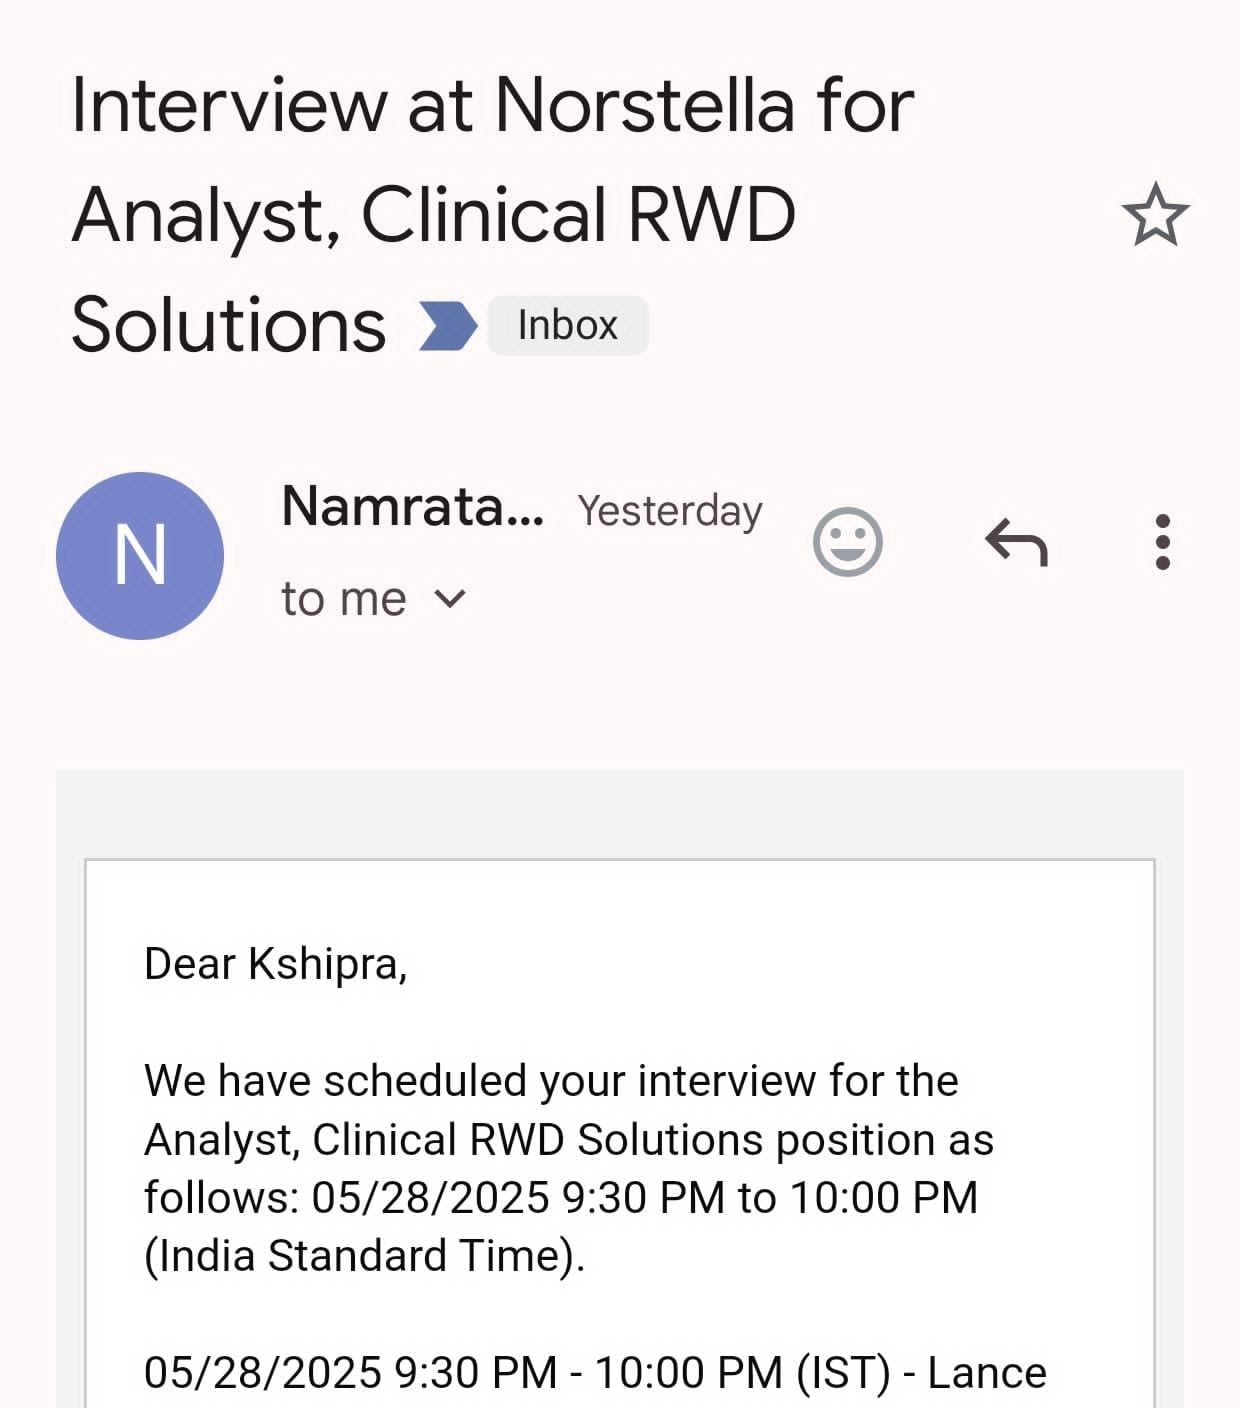Image resolution: width=1240 pixels, height=1408 pixels.
Task: Open sender's round N avatar
Action: 140,556
